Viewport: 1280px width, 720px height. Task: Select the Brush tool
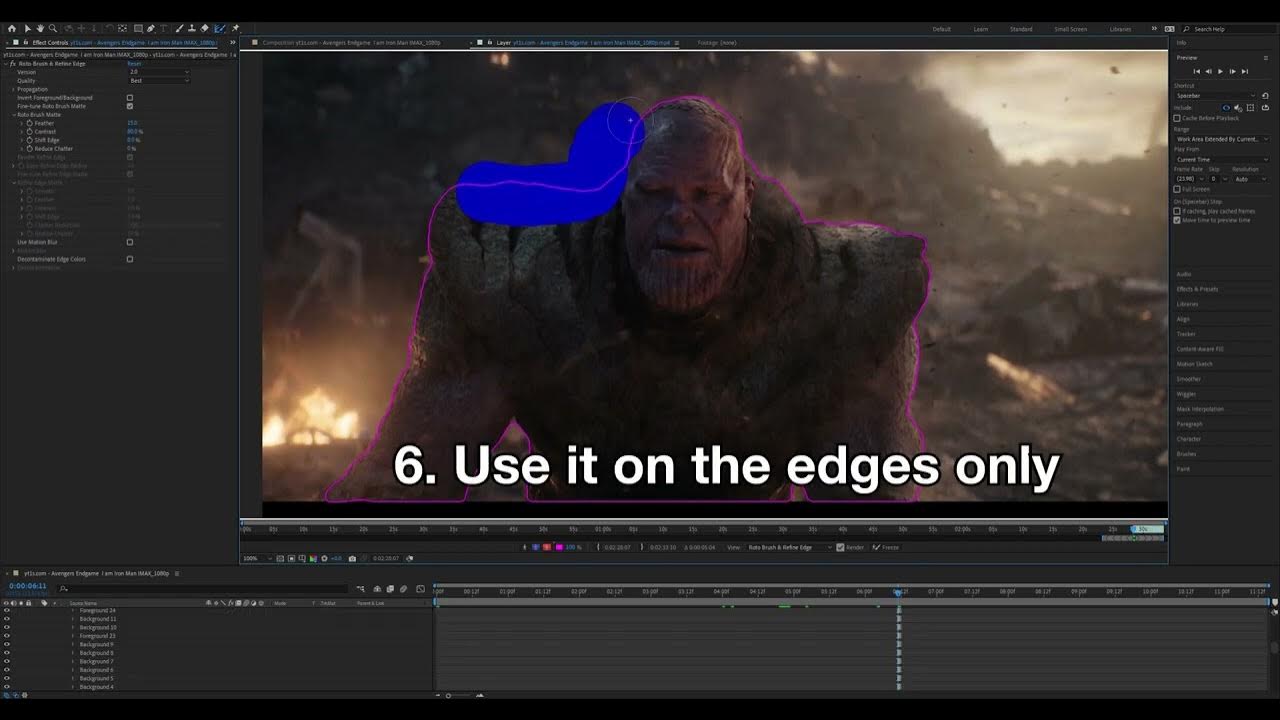(x=179, y=29)
